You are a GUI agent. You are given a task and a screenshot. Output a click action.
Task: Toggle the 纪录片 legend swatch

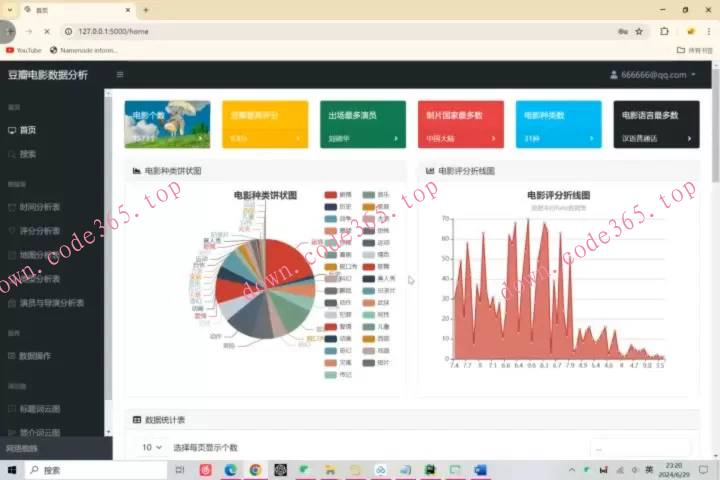click(368, 291)
